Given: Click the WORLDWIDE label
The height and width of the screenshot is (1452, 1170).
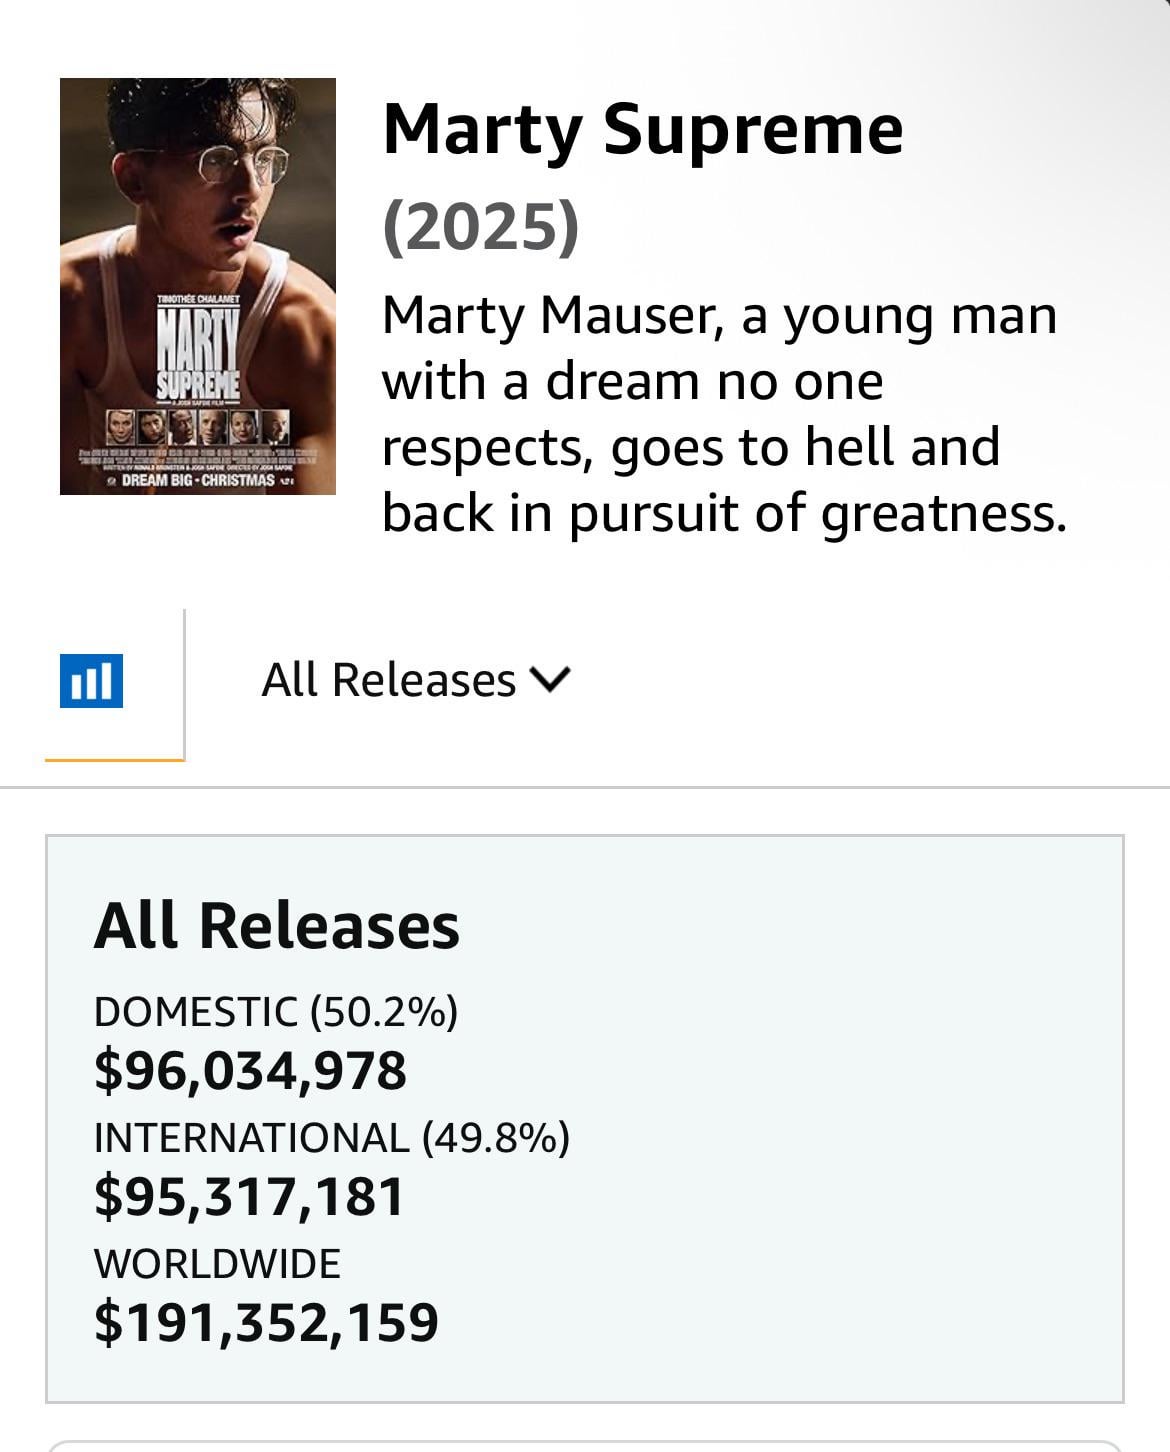Looking at the screenshot, I should pos(217,1264).
